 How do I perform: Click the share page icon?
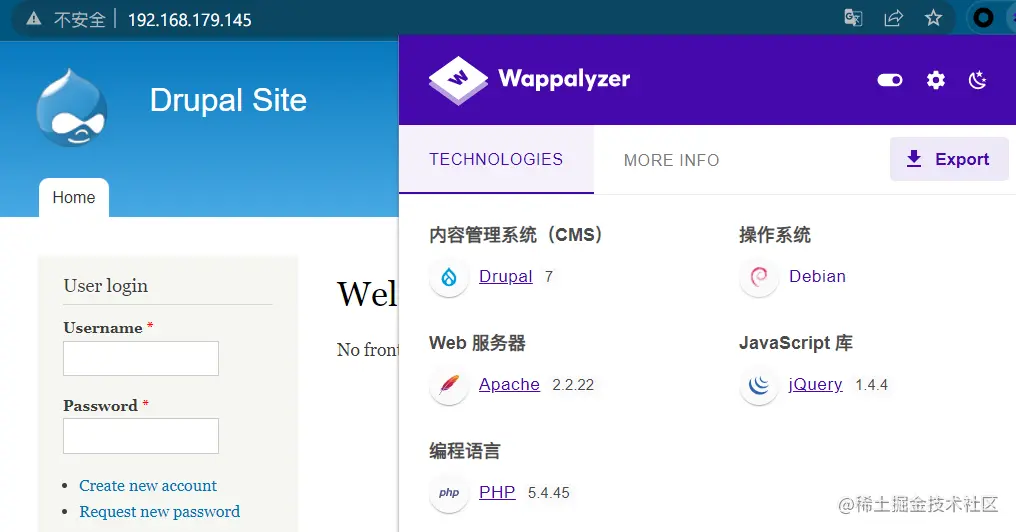coord(894,17)
